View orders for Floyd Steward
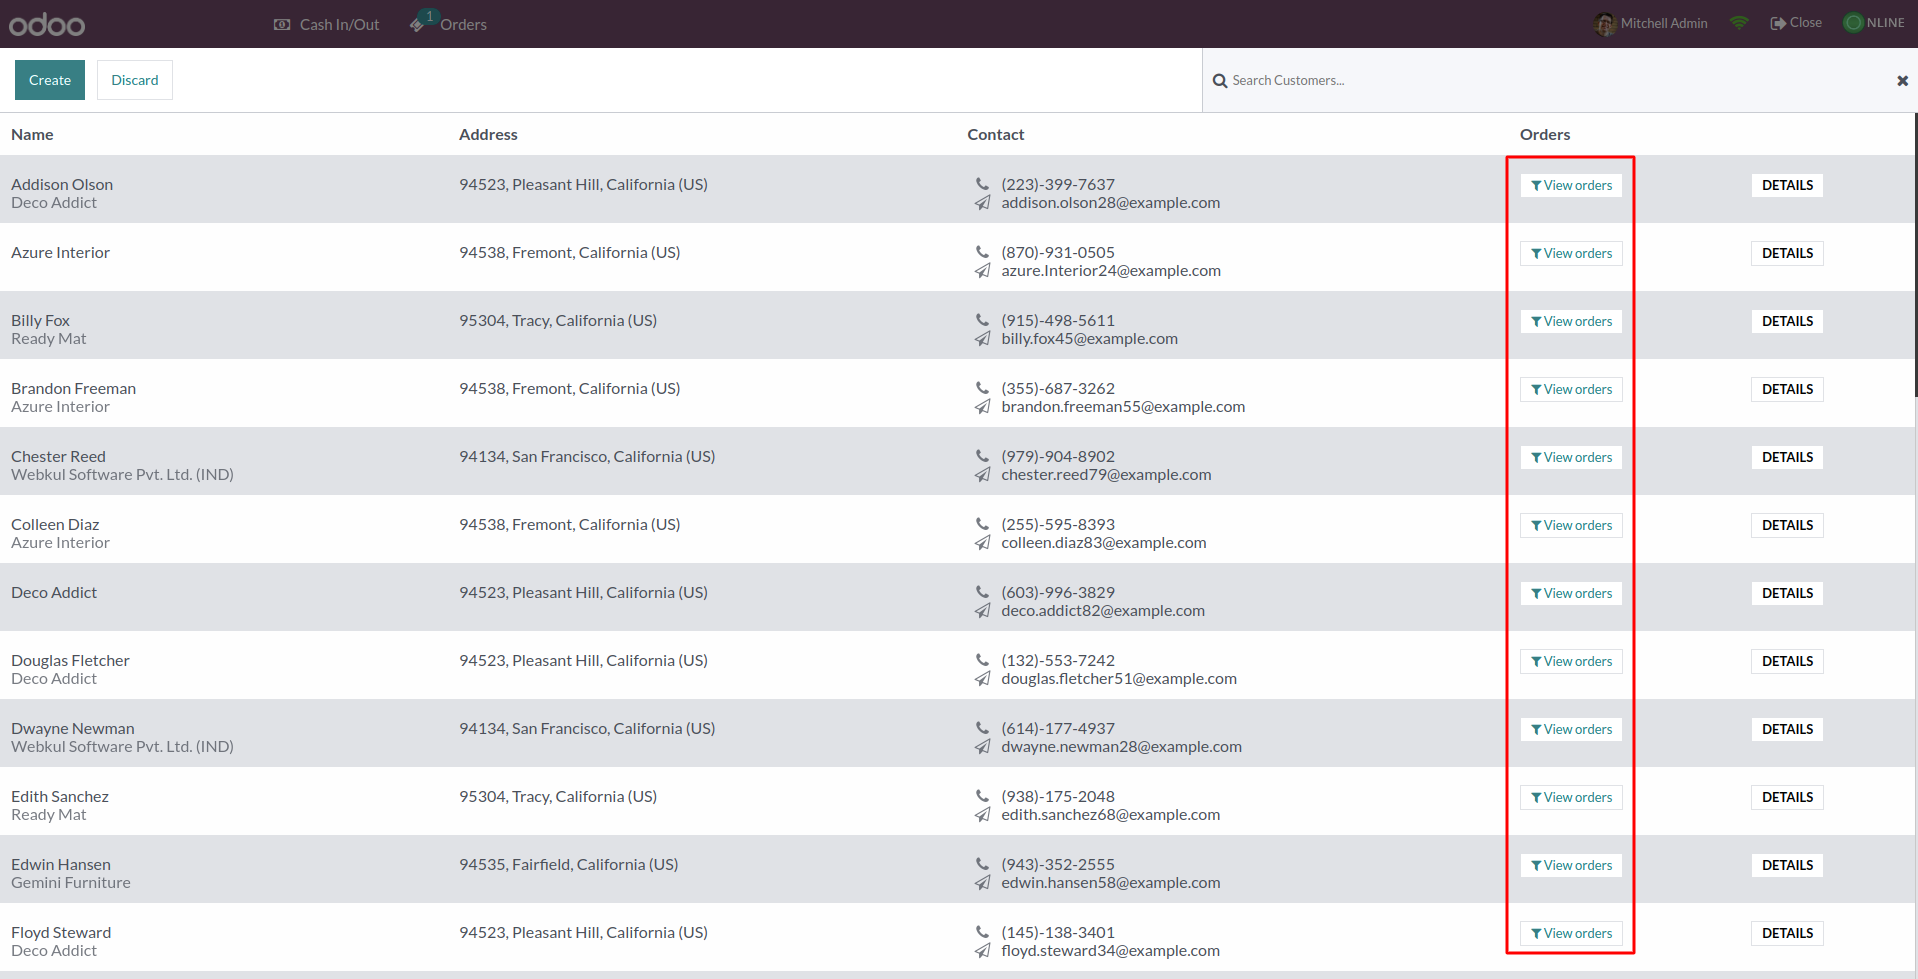1918x979 pixels. click(1571, 933)
